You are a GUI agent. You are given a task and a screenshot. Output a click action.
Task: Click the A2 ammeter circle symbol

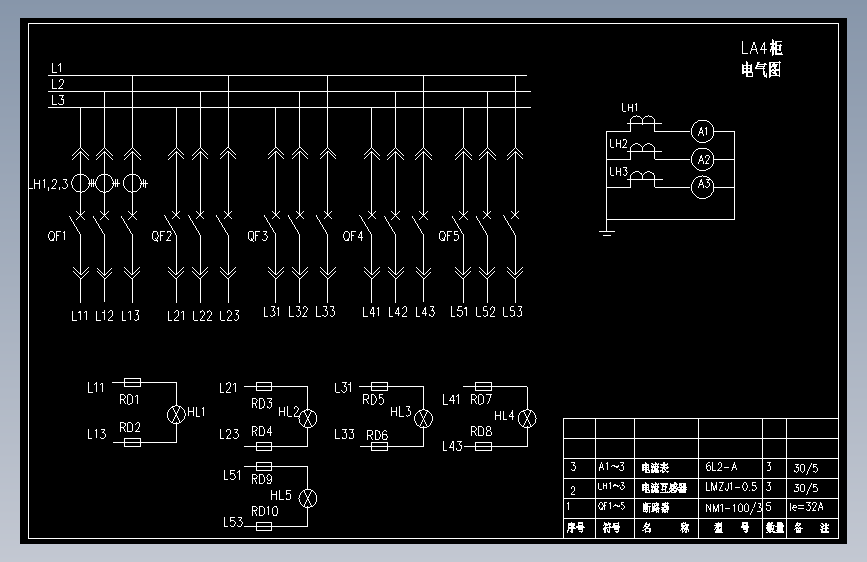coord(702,160)
